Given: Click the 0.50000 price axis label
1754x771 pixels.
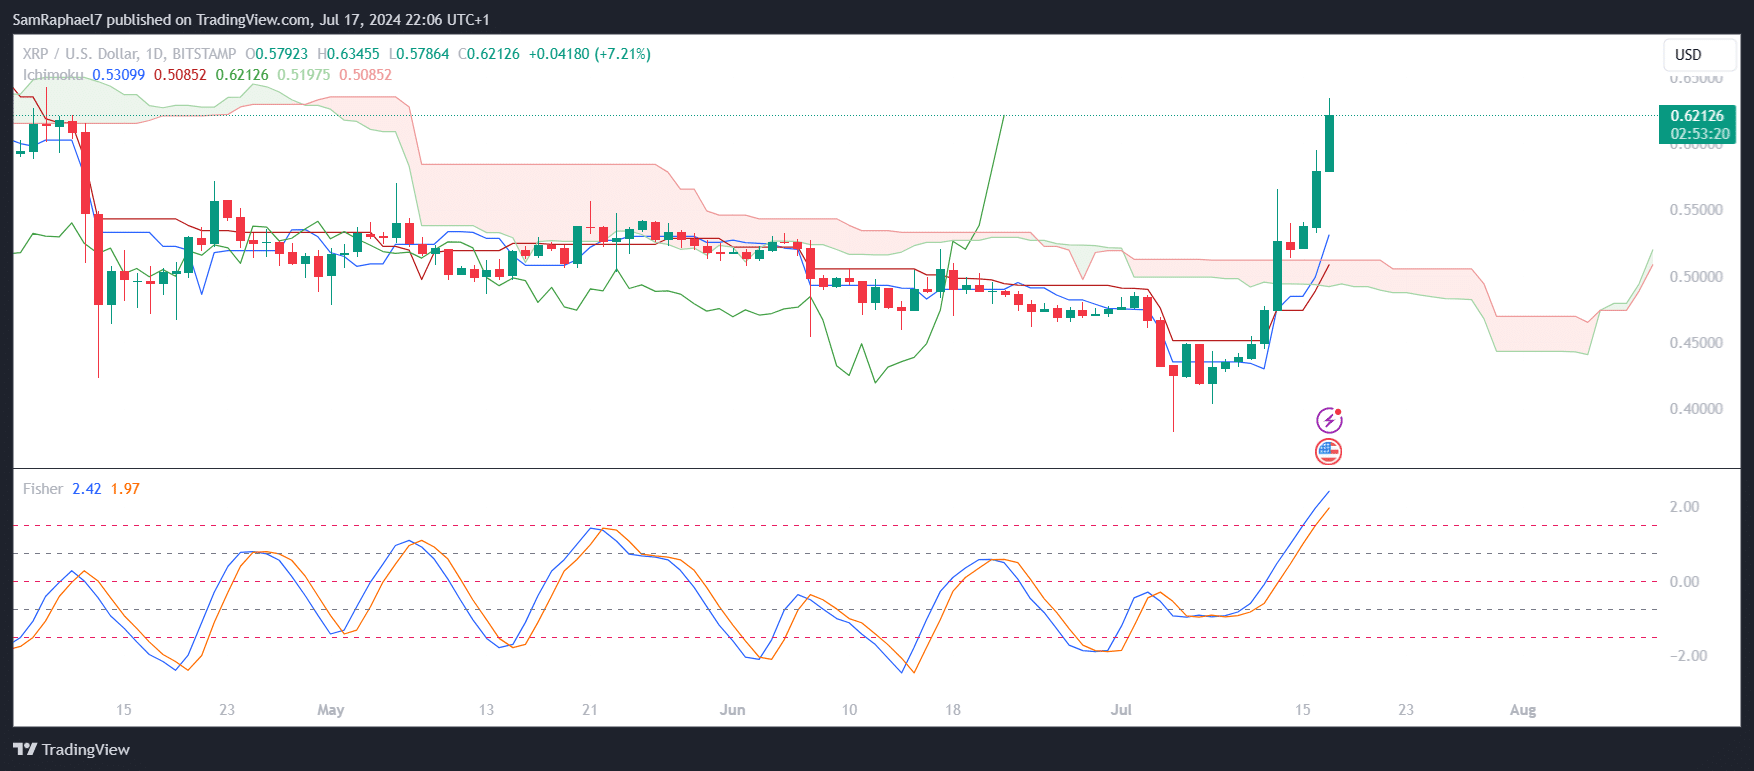Looking at the screenshot, I should [x=1696, y=276].
